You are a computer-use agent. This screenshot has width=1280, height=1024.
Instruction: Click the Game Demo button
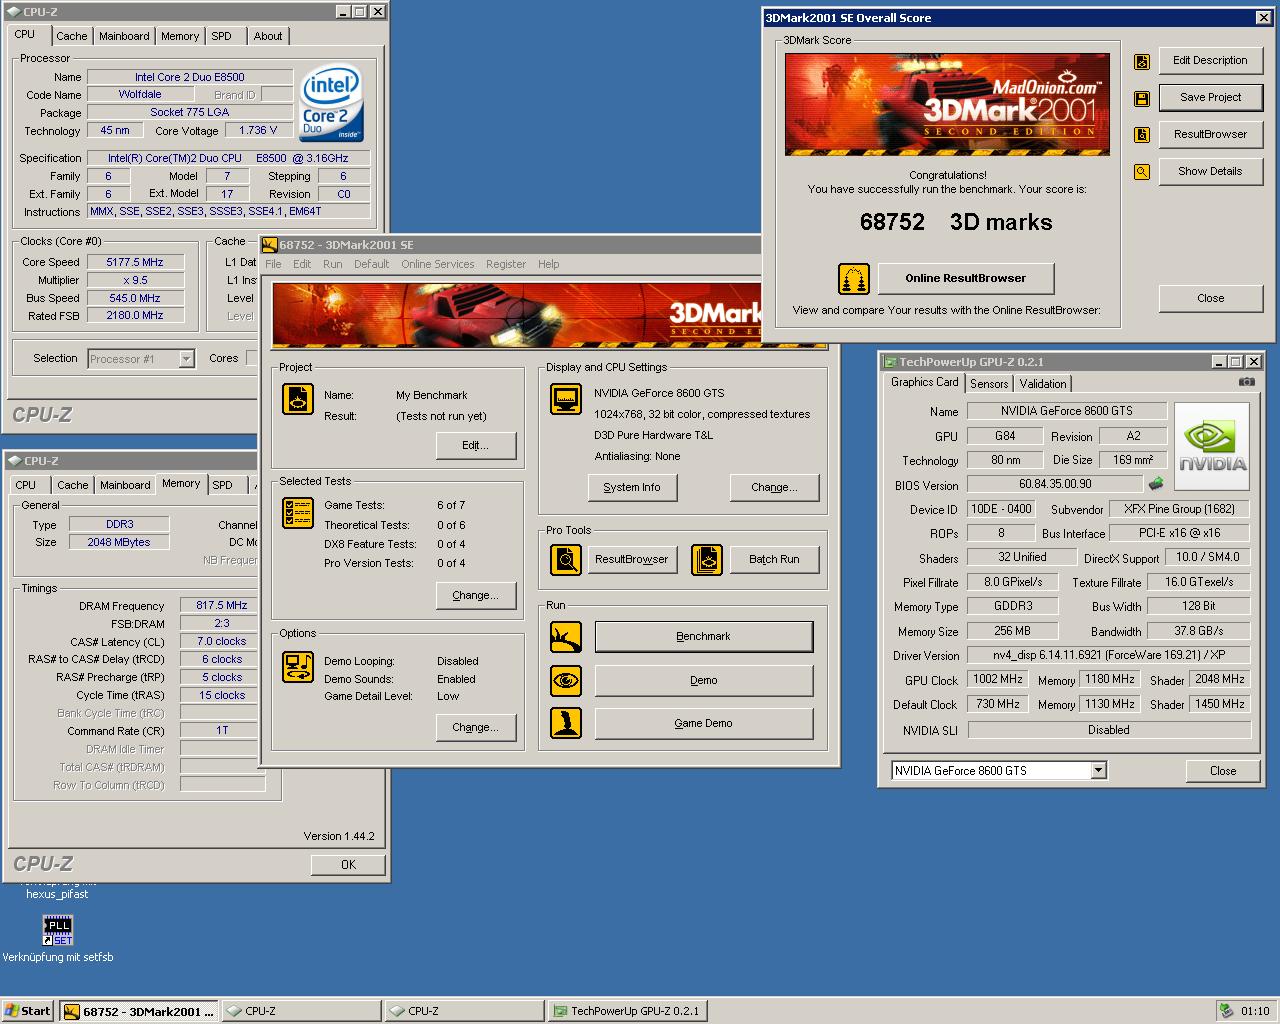703,723
